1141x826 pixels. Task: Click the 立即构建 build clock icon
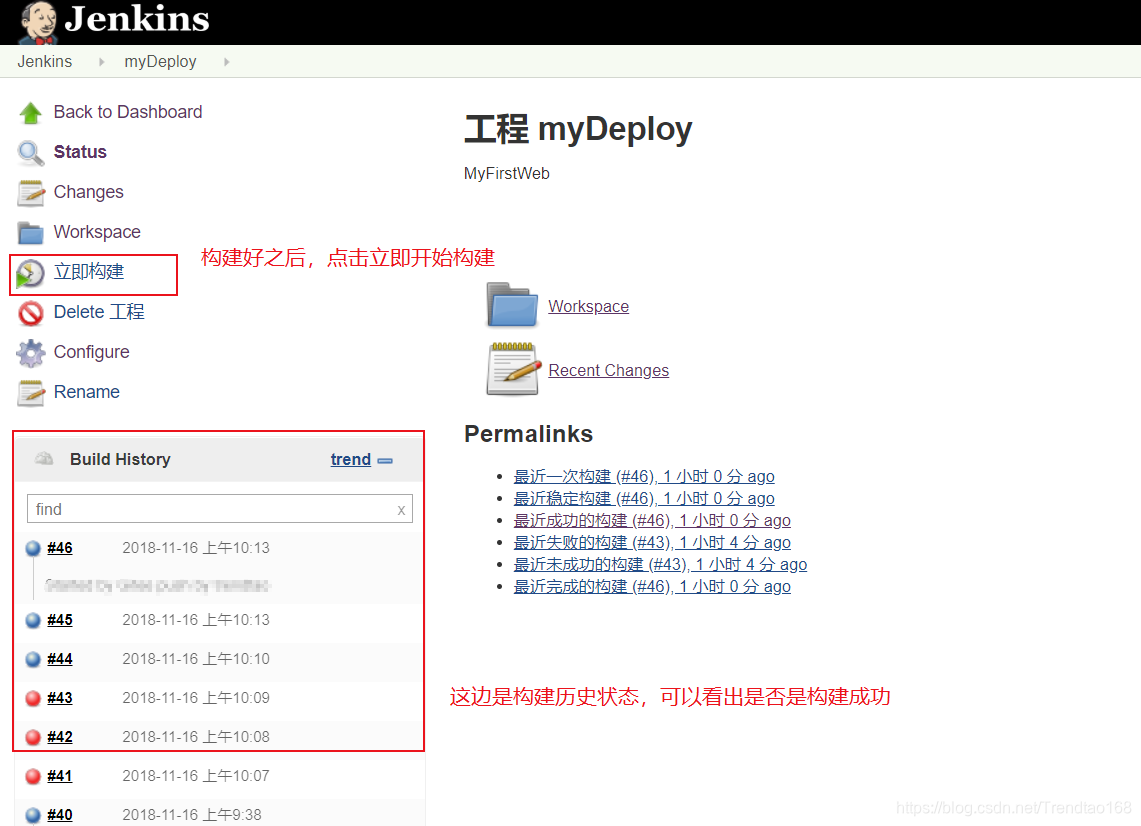tap(31, 274)
